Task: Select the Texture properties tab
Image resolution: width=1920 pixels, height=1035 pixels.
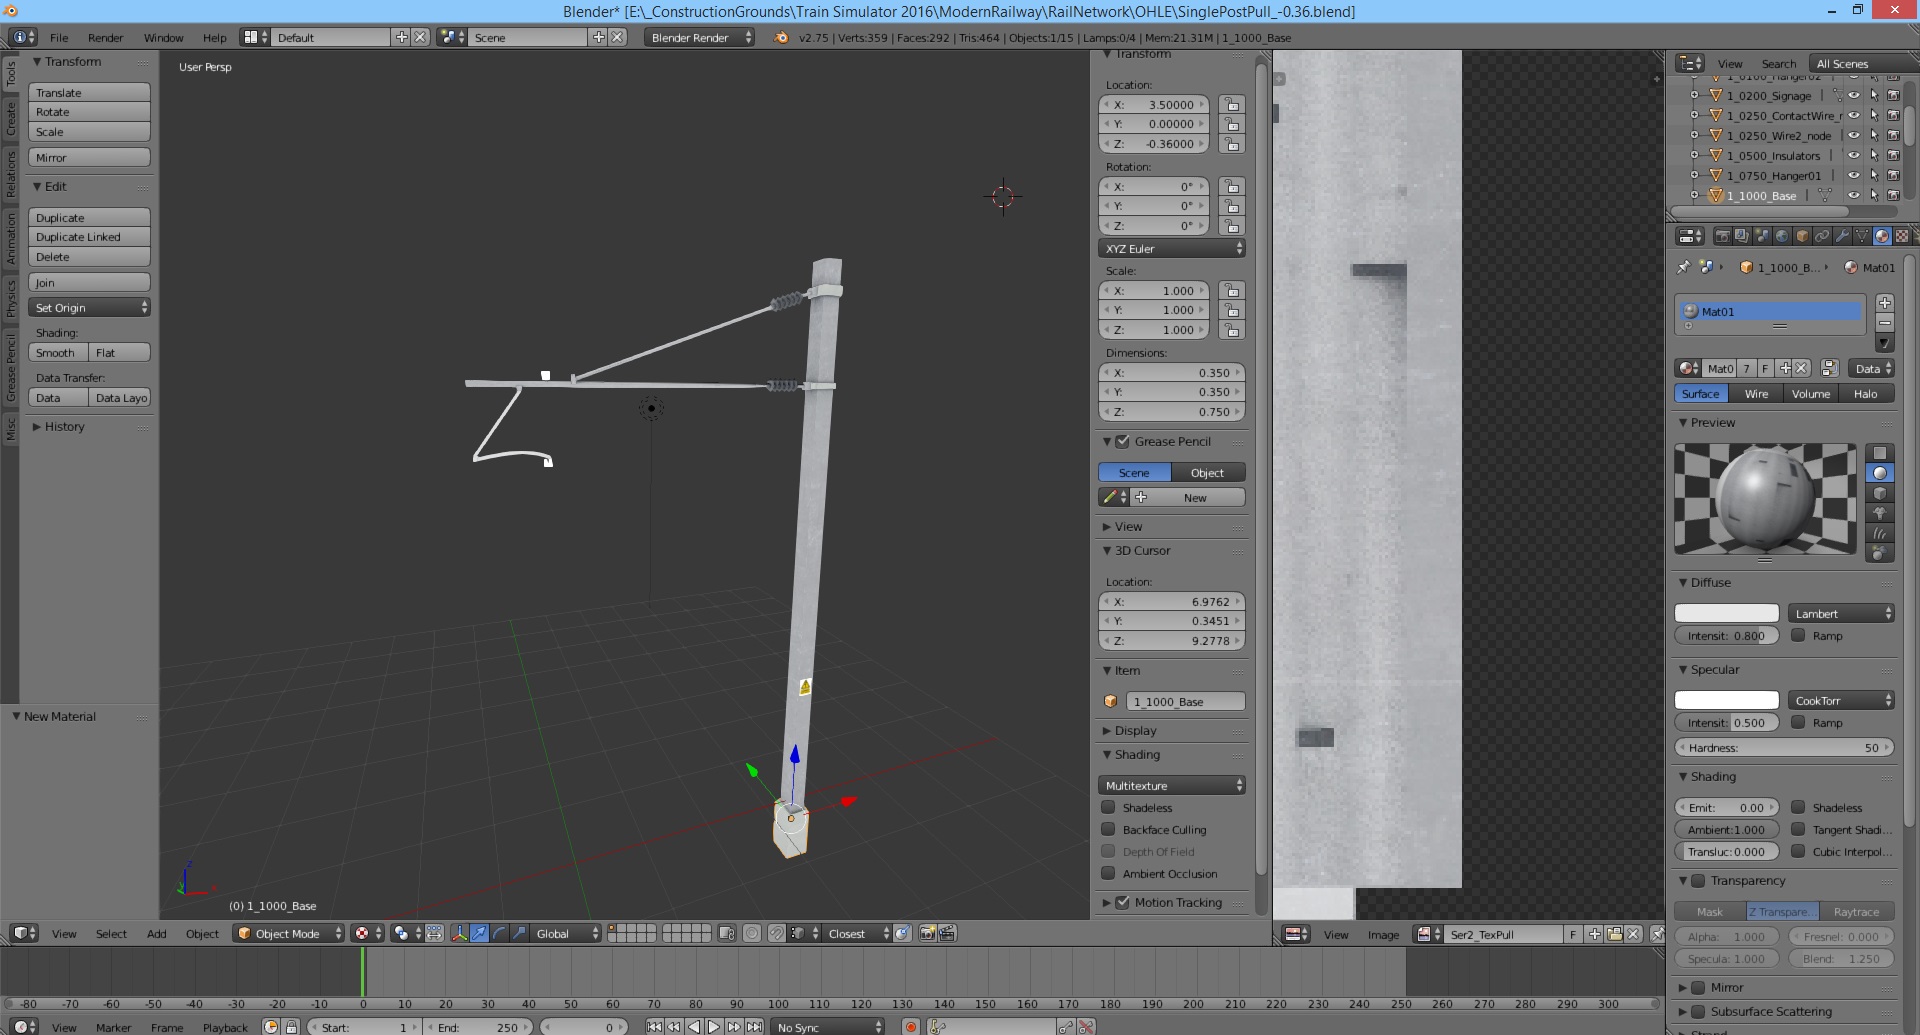Action: point(1902,237)
